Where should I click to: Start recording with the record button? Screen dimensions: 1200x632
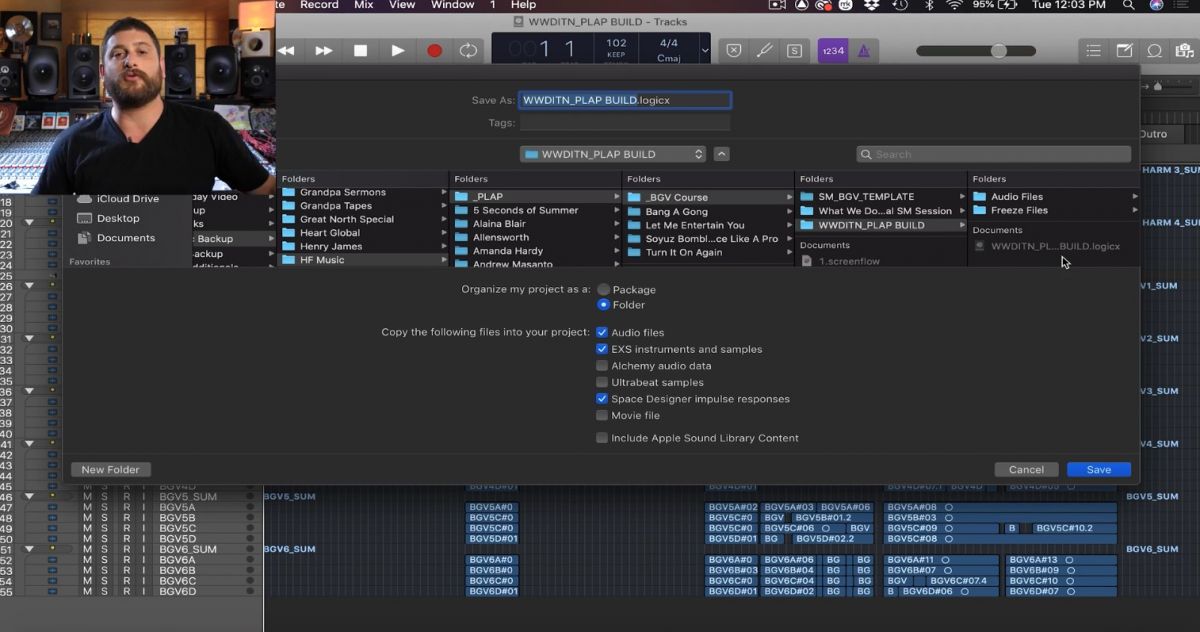(x=432, y=50)
